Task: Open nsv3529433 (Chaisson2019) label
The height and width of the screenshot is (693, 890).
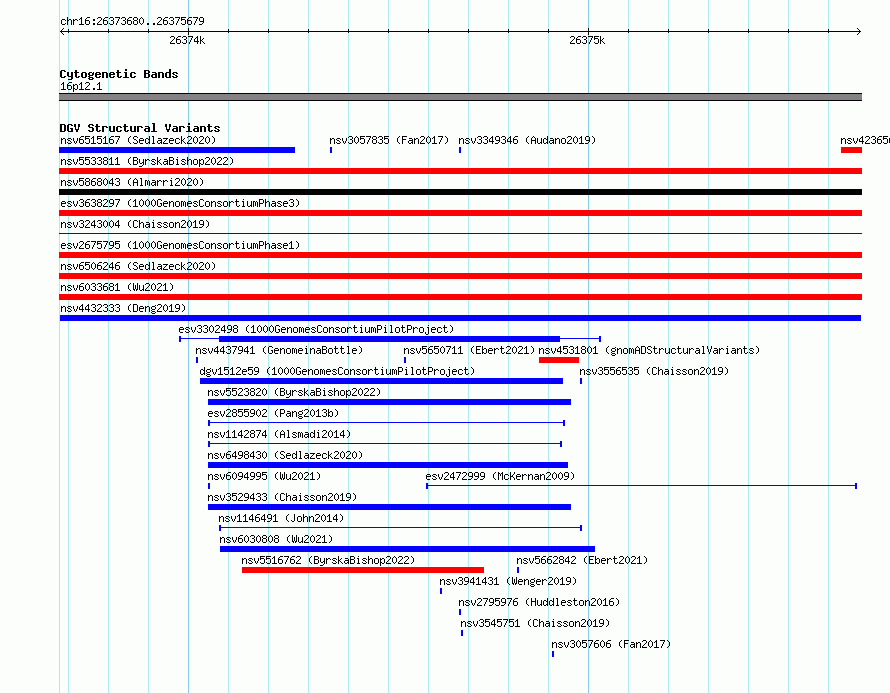Action: [282, 497]
